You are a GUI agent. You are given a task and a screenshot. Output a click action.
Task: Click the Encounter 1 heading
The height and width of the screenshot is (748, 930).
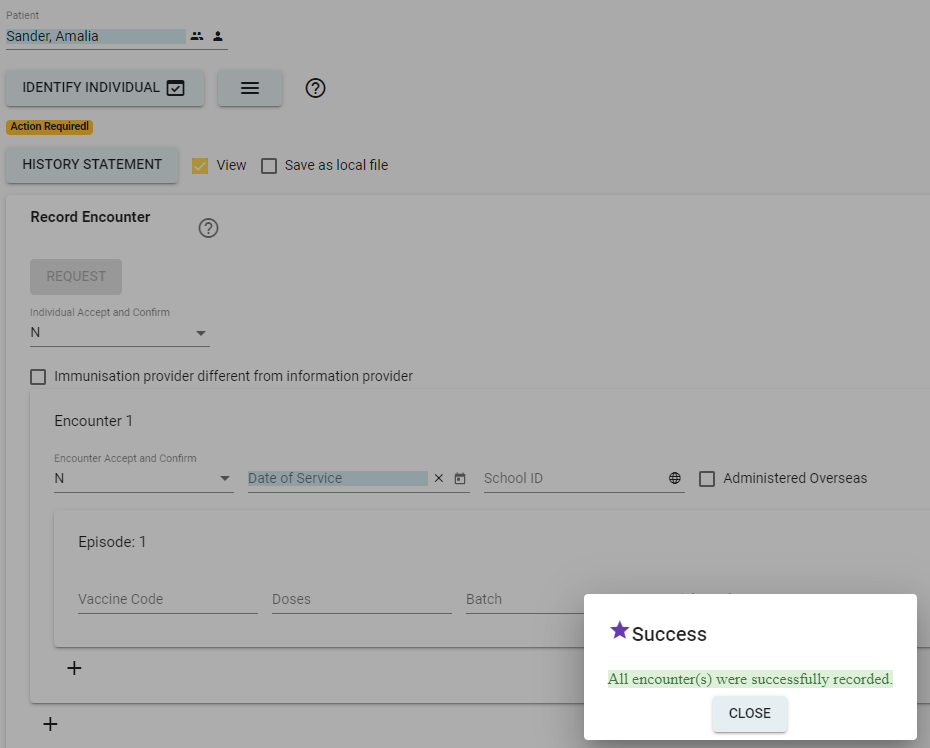click(94, 421)
